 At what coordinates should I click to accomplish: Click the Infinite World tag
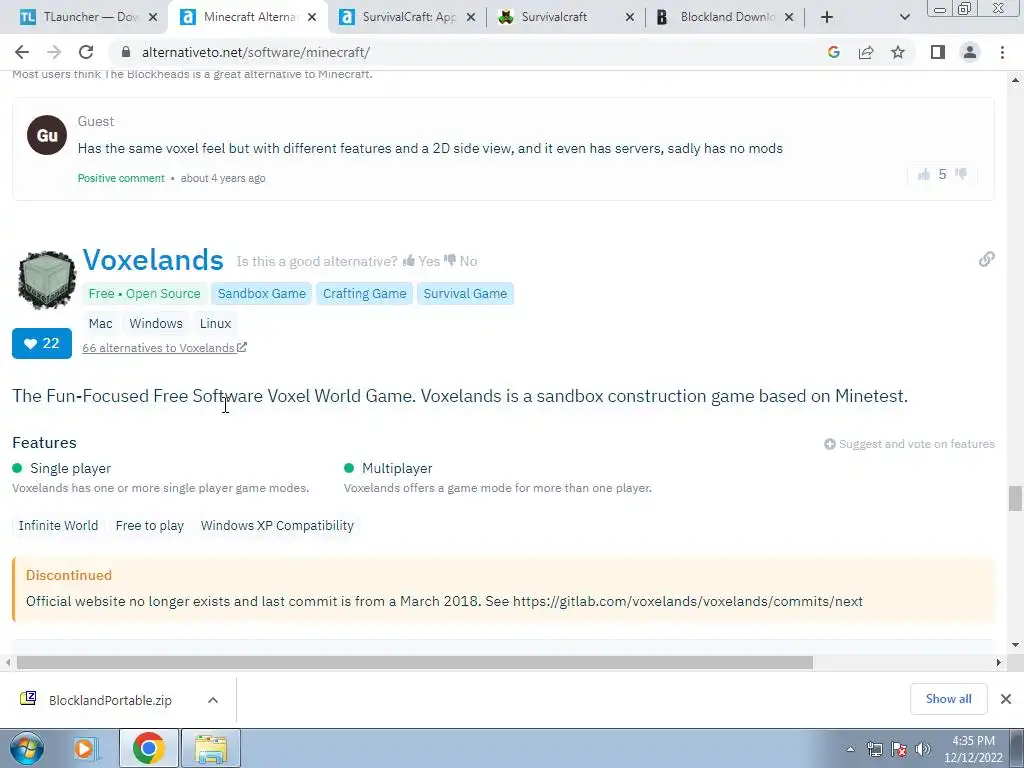(x=58, y=526)
